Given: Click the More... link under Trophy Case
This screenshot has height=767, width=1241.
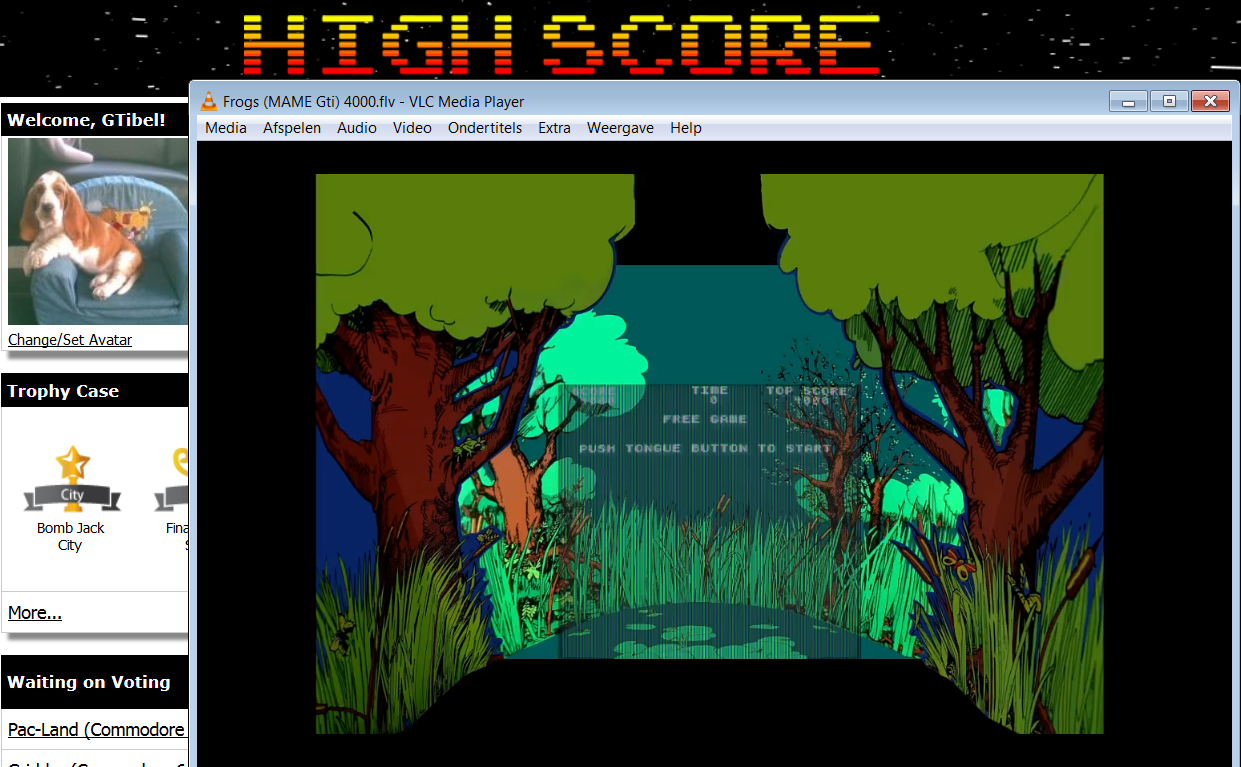Looking at the screenshot, I should coord(35,613).
